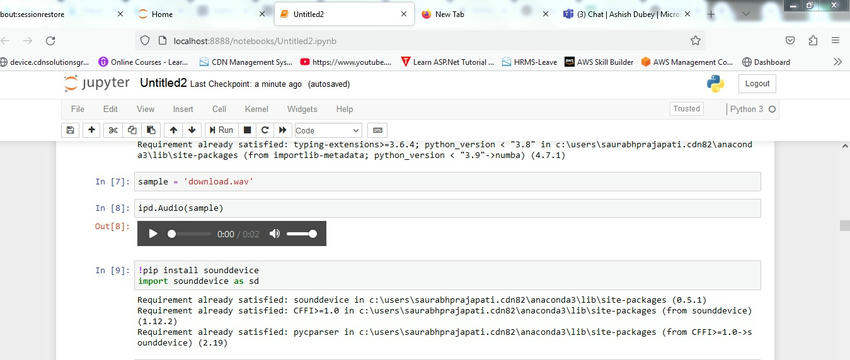
Task: Click the pip install sounddevice cell
Action: click(x=447, y=275)
